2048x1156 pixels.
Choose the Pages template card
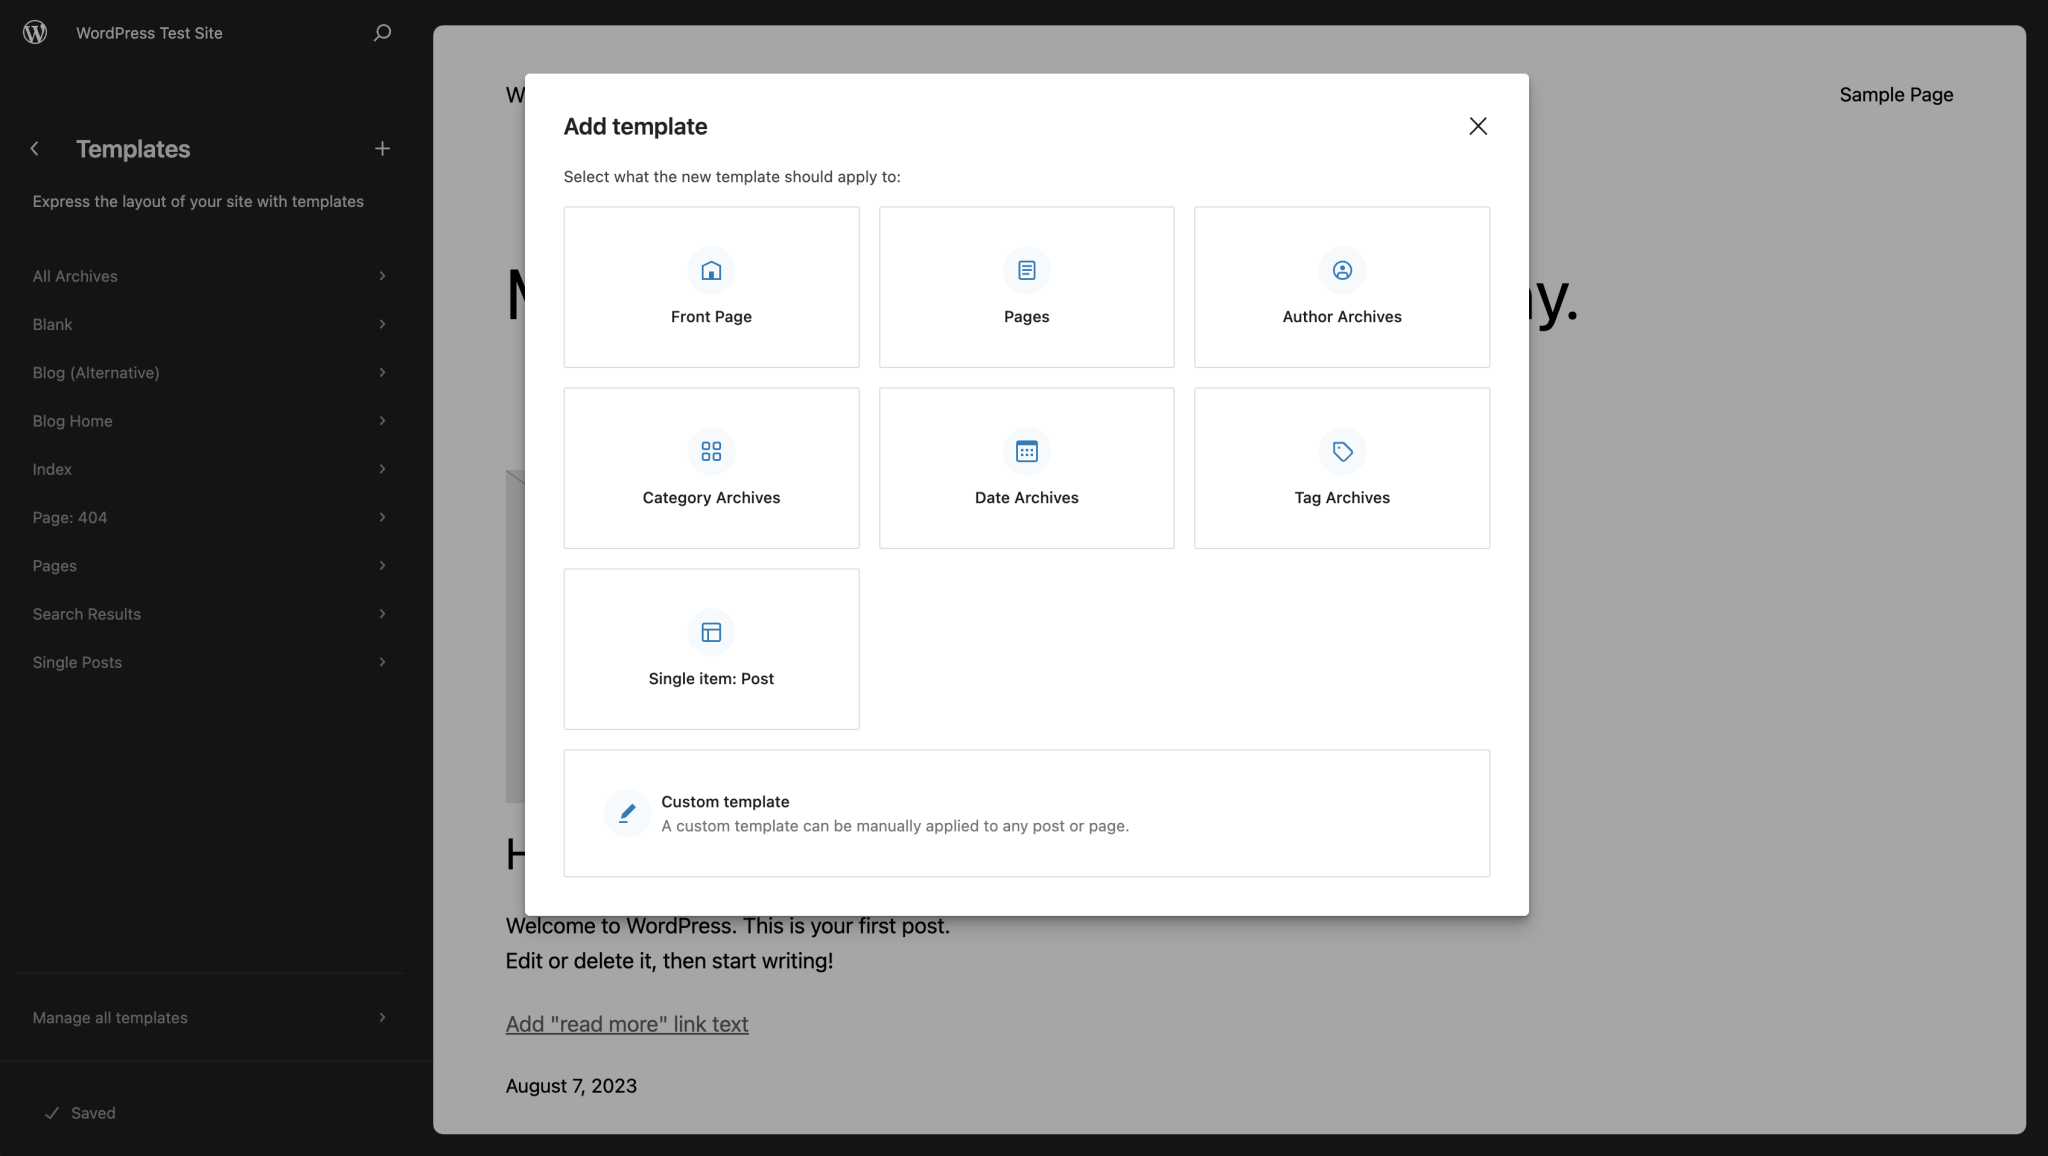click(1026, 287)
